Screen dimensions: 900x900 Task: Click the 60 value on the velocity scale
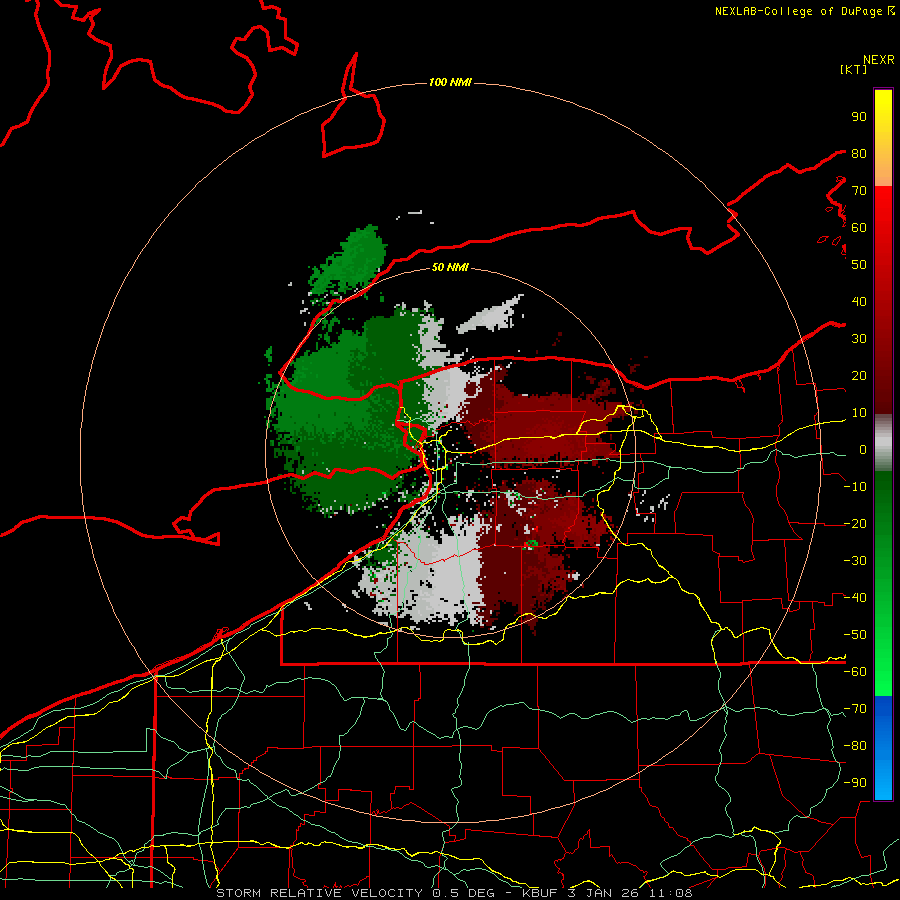click(859, 227)
